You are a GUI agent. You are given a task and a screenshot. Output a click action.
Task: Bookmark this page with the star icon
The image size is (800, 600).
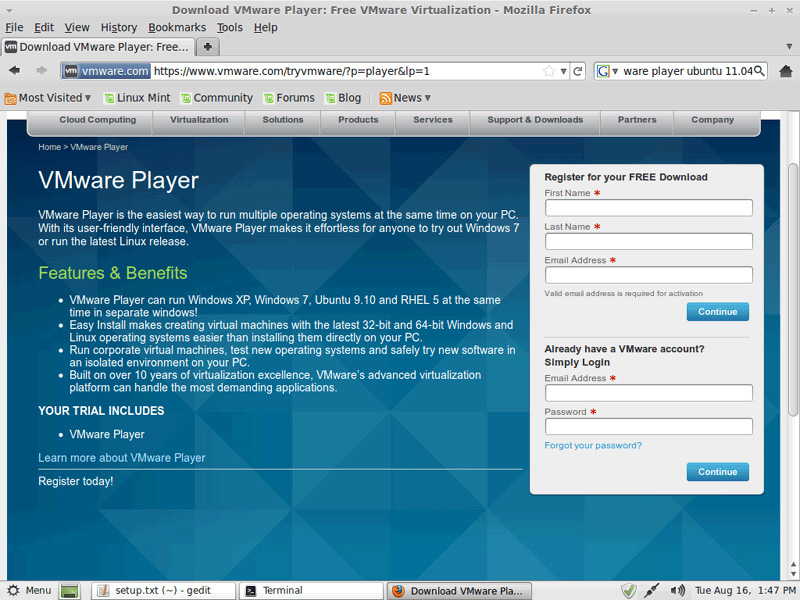[x=549, y=71]
